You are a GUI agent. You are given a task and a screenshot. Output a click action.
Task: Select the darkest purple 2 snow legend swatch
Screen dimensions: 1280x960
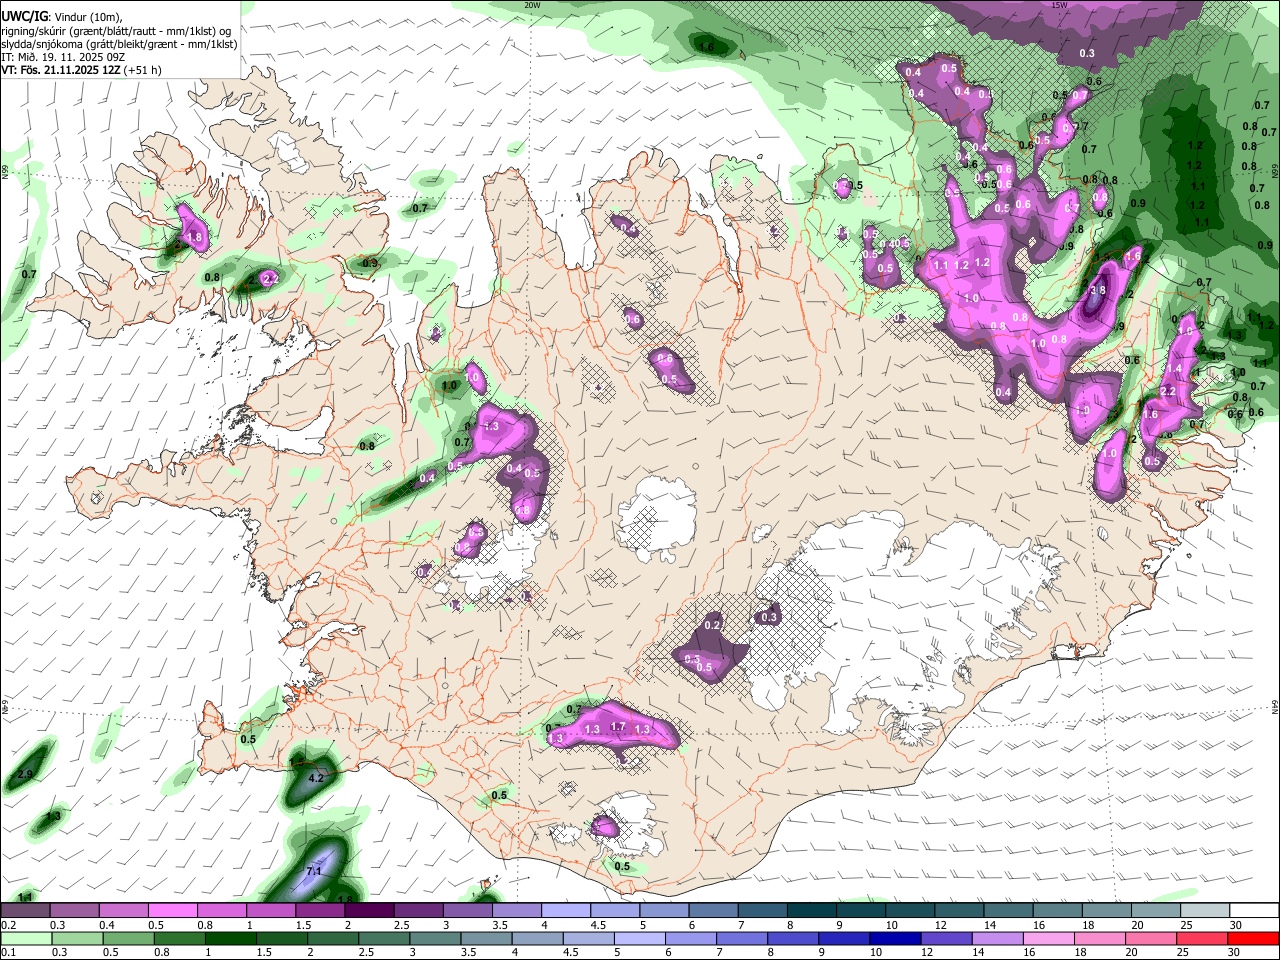(x=369, y=911)
